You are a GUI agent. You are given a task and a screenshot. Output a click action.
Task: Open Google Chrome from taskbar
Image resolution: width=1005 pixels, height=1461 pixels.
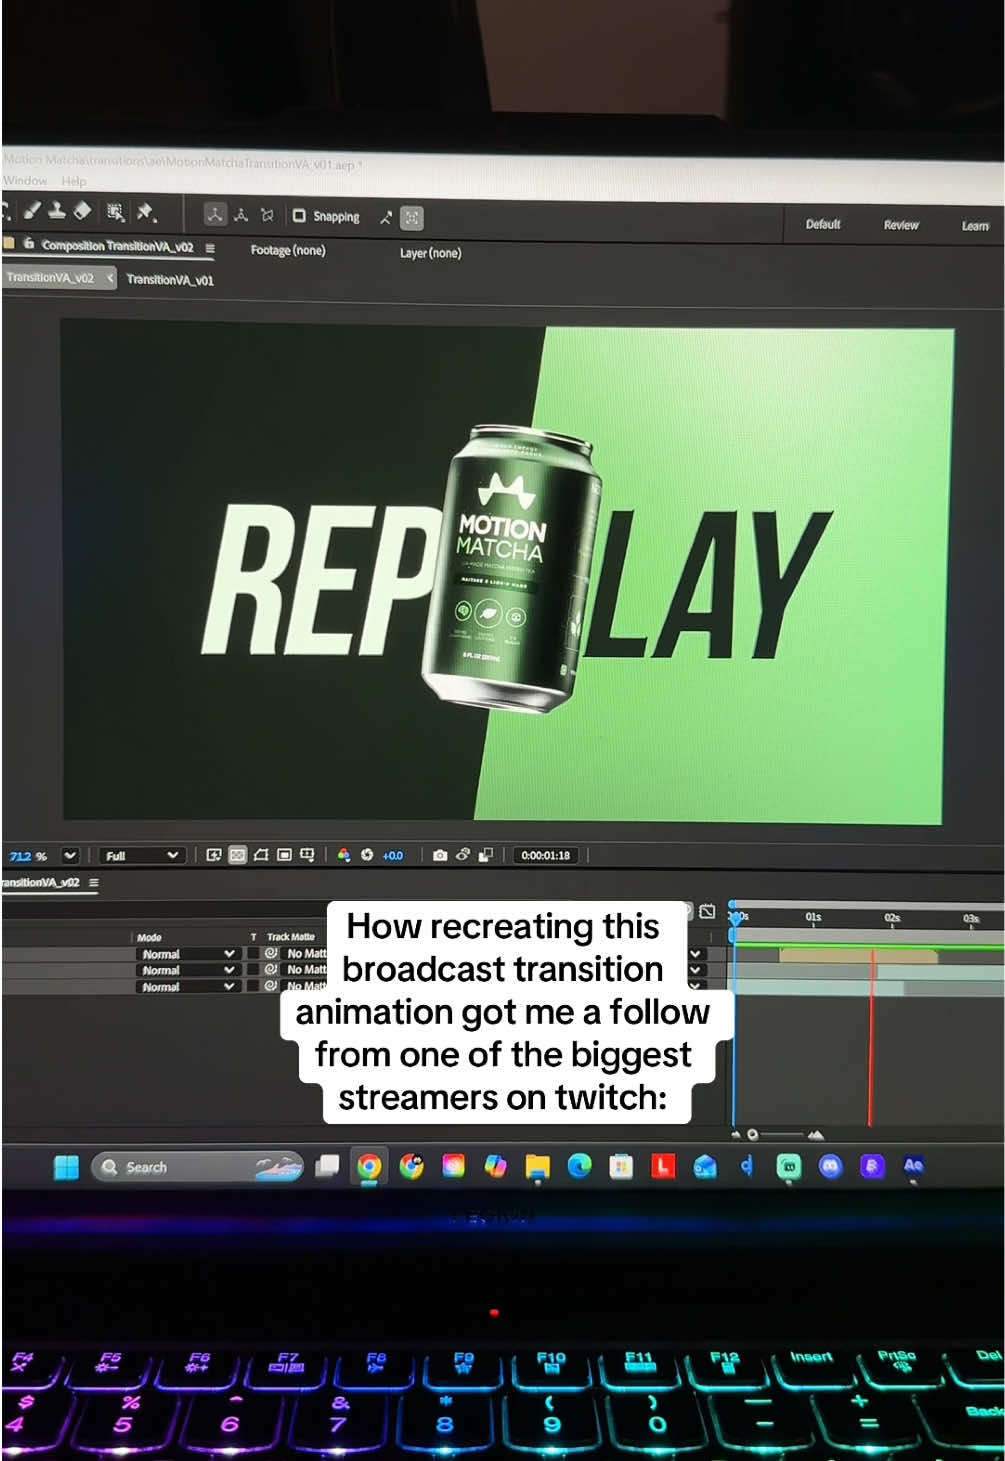click(x=369, y=1167)
